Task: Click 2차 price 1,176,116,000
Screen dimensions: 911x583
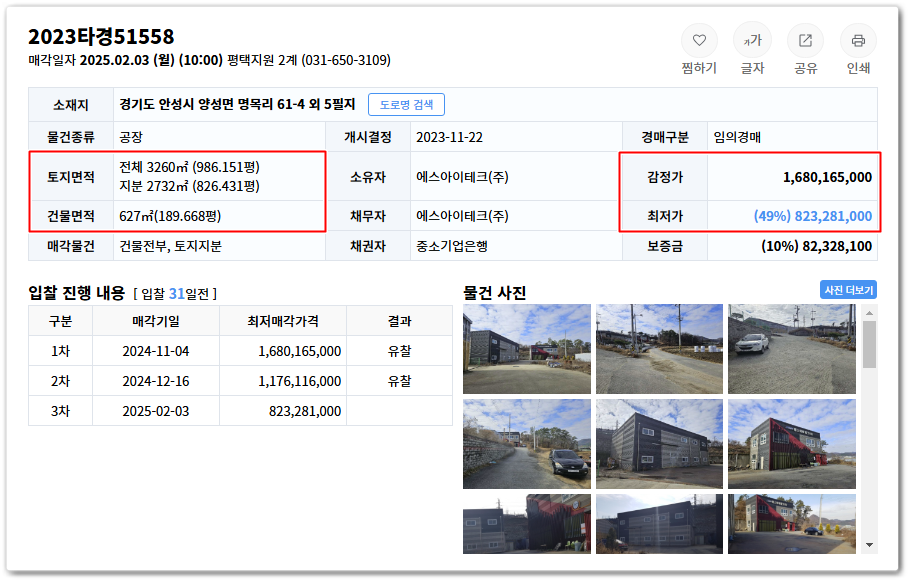Action: pos(300,381)
